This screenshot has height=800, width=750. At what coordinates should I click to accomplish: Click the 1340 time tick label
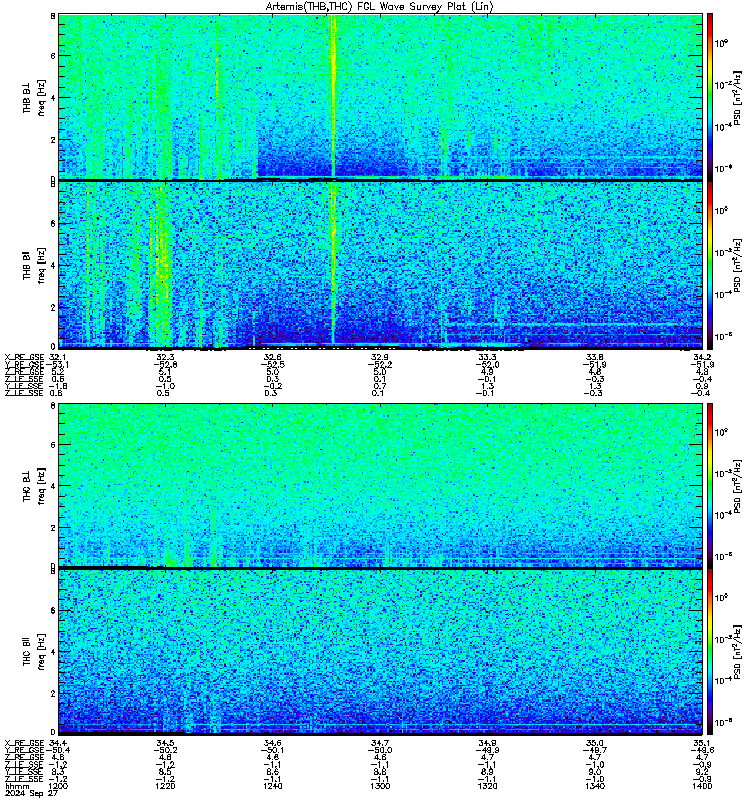[x=595, y=786]
